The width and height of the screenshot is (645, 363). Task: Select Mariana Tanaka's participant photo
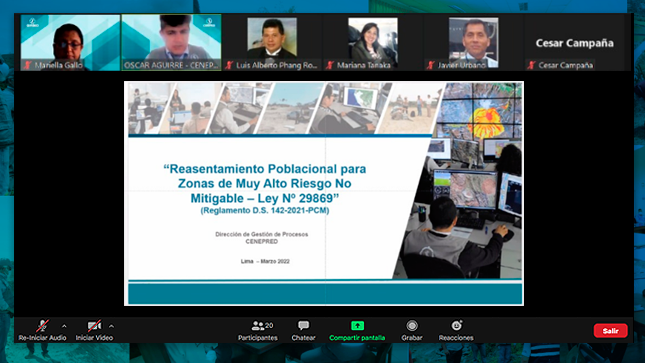click(373, 42)
